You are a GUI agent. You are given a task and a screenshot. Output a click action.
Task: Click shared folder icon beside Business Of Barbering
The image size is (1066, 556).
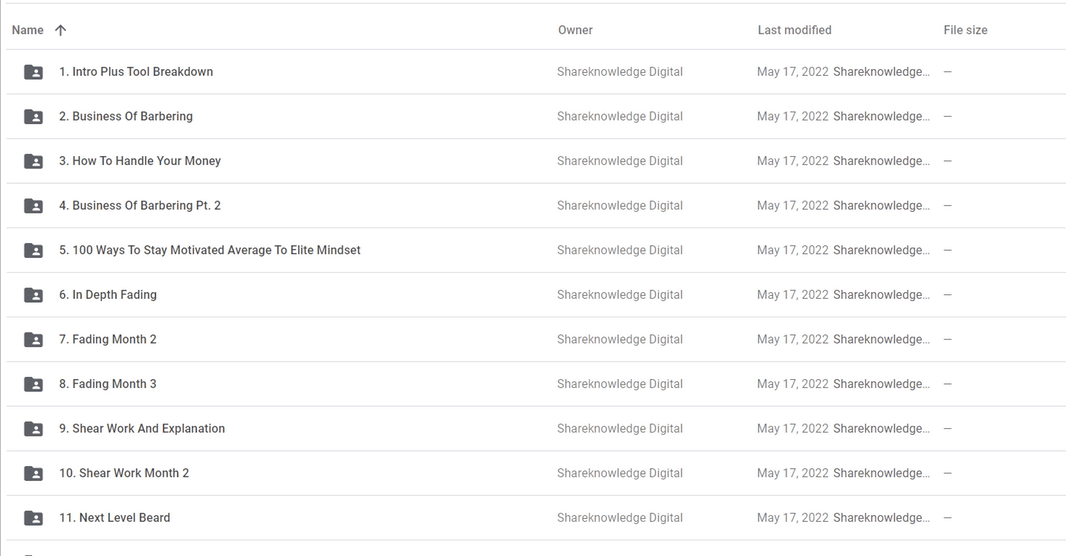[33, 117]
